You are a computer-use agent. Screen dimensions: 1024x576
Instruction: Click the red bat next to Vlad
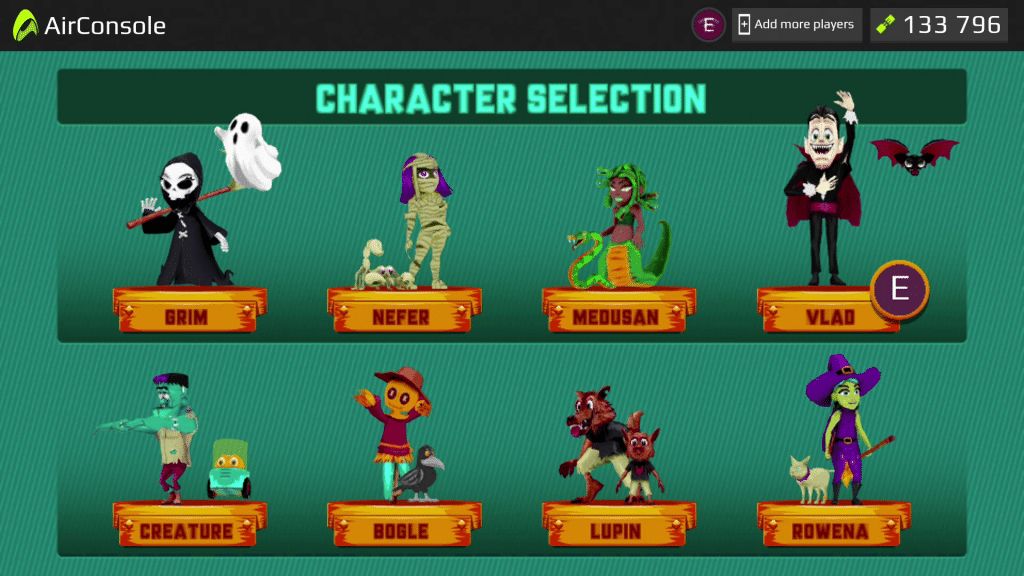pyautogui.click(x=914, y=157)
